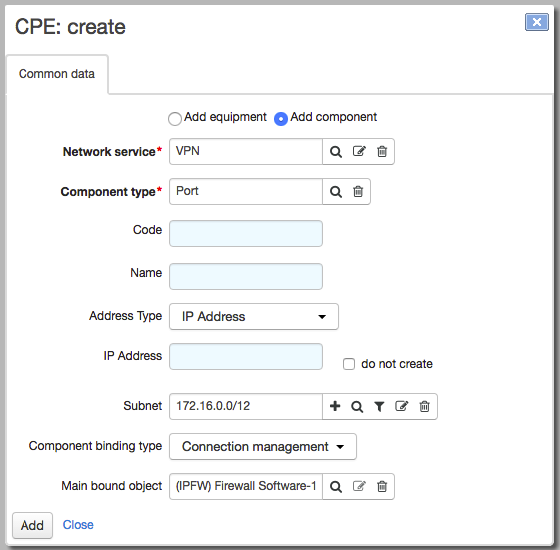Clear the Network service field with trash icon
Image resolution: width=560 pixels, height=550 pixels.
click(x=382, y=151)
